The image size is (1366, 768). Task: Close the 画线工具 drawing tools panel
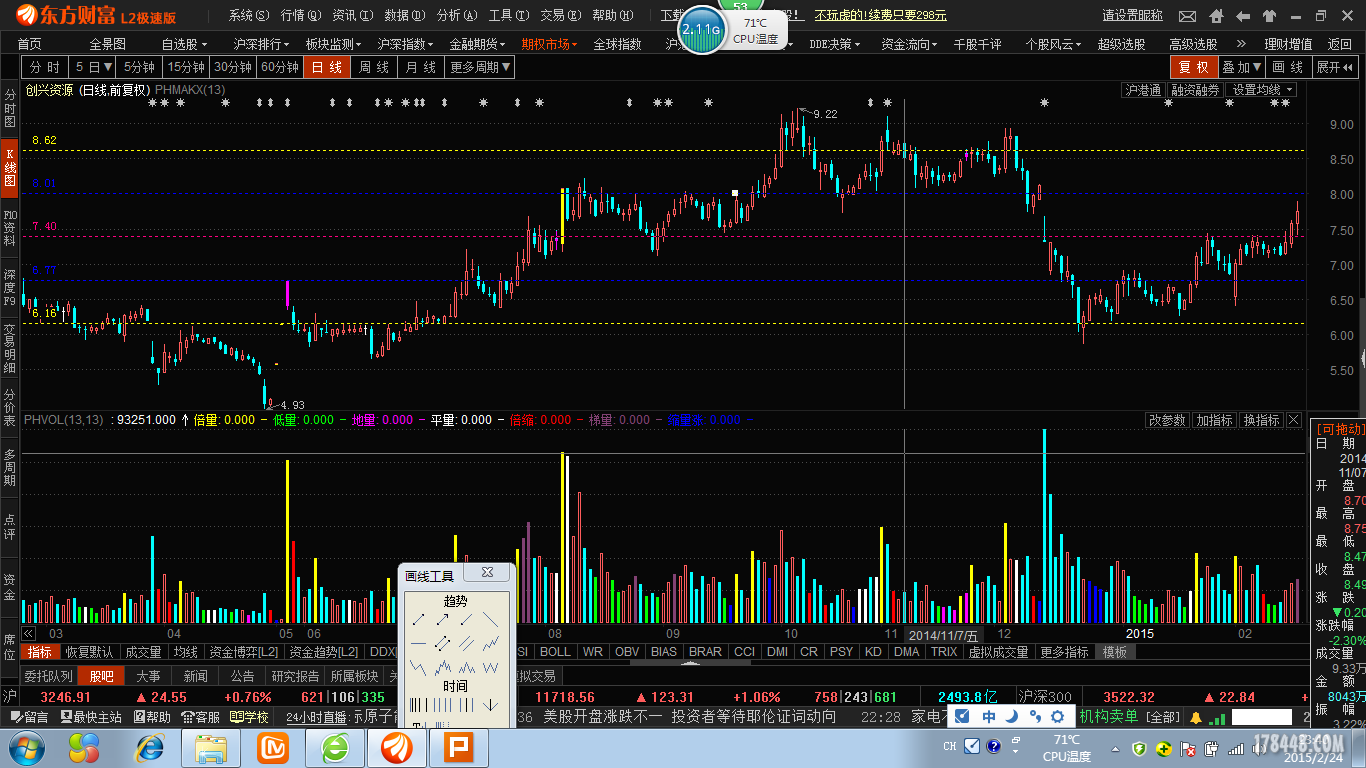487,573
